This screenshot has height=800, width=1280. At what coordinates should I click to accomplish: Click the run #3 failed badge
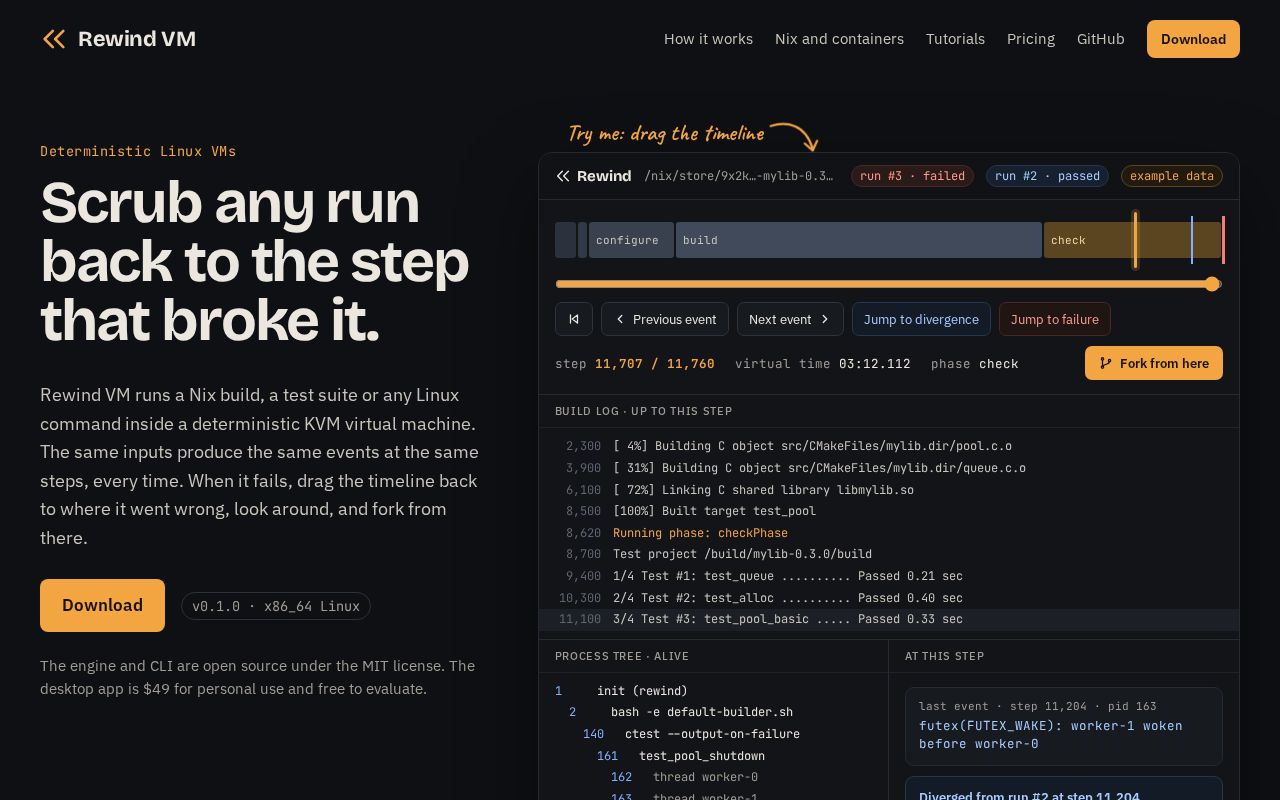click(x=912, y=176)
